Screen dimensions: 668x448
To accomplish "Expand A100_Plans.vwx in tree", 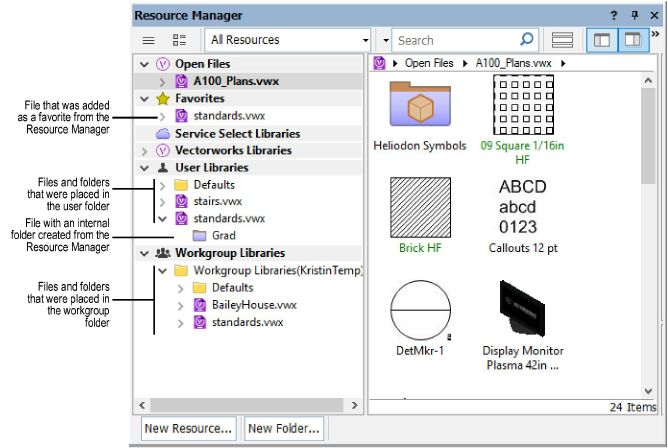I will point(162,81).
